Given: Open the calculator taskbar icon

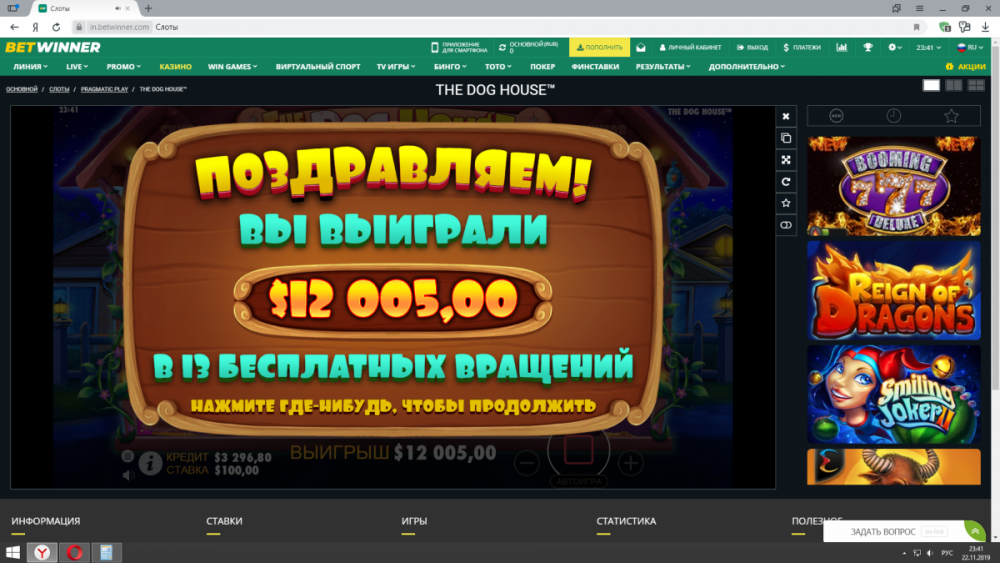Looking at the screenshot, I should point(107,552).
